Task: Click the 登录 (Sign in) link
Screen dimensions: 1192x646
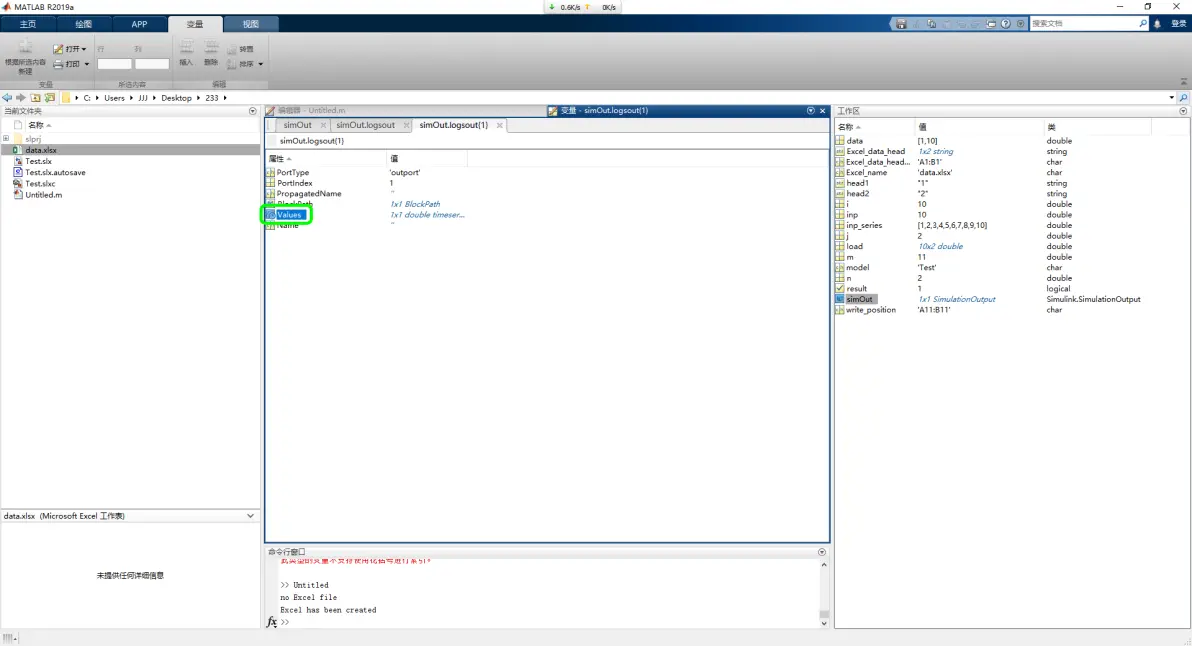Action: tap(1178, 24)
